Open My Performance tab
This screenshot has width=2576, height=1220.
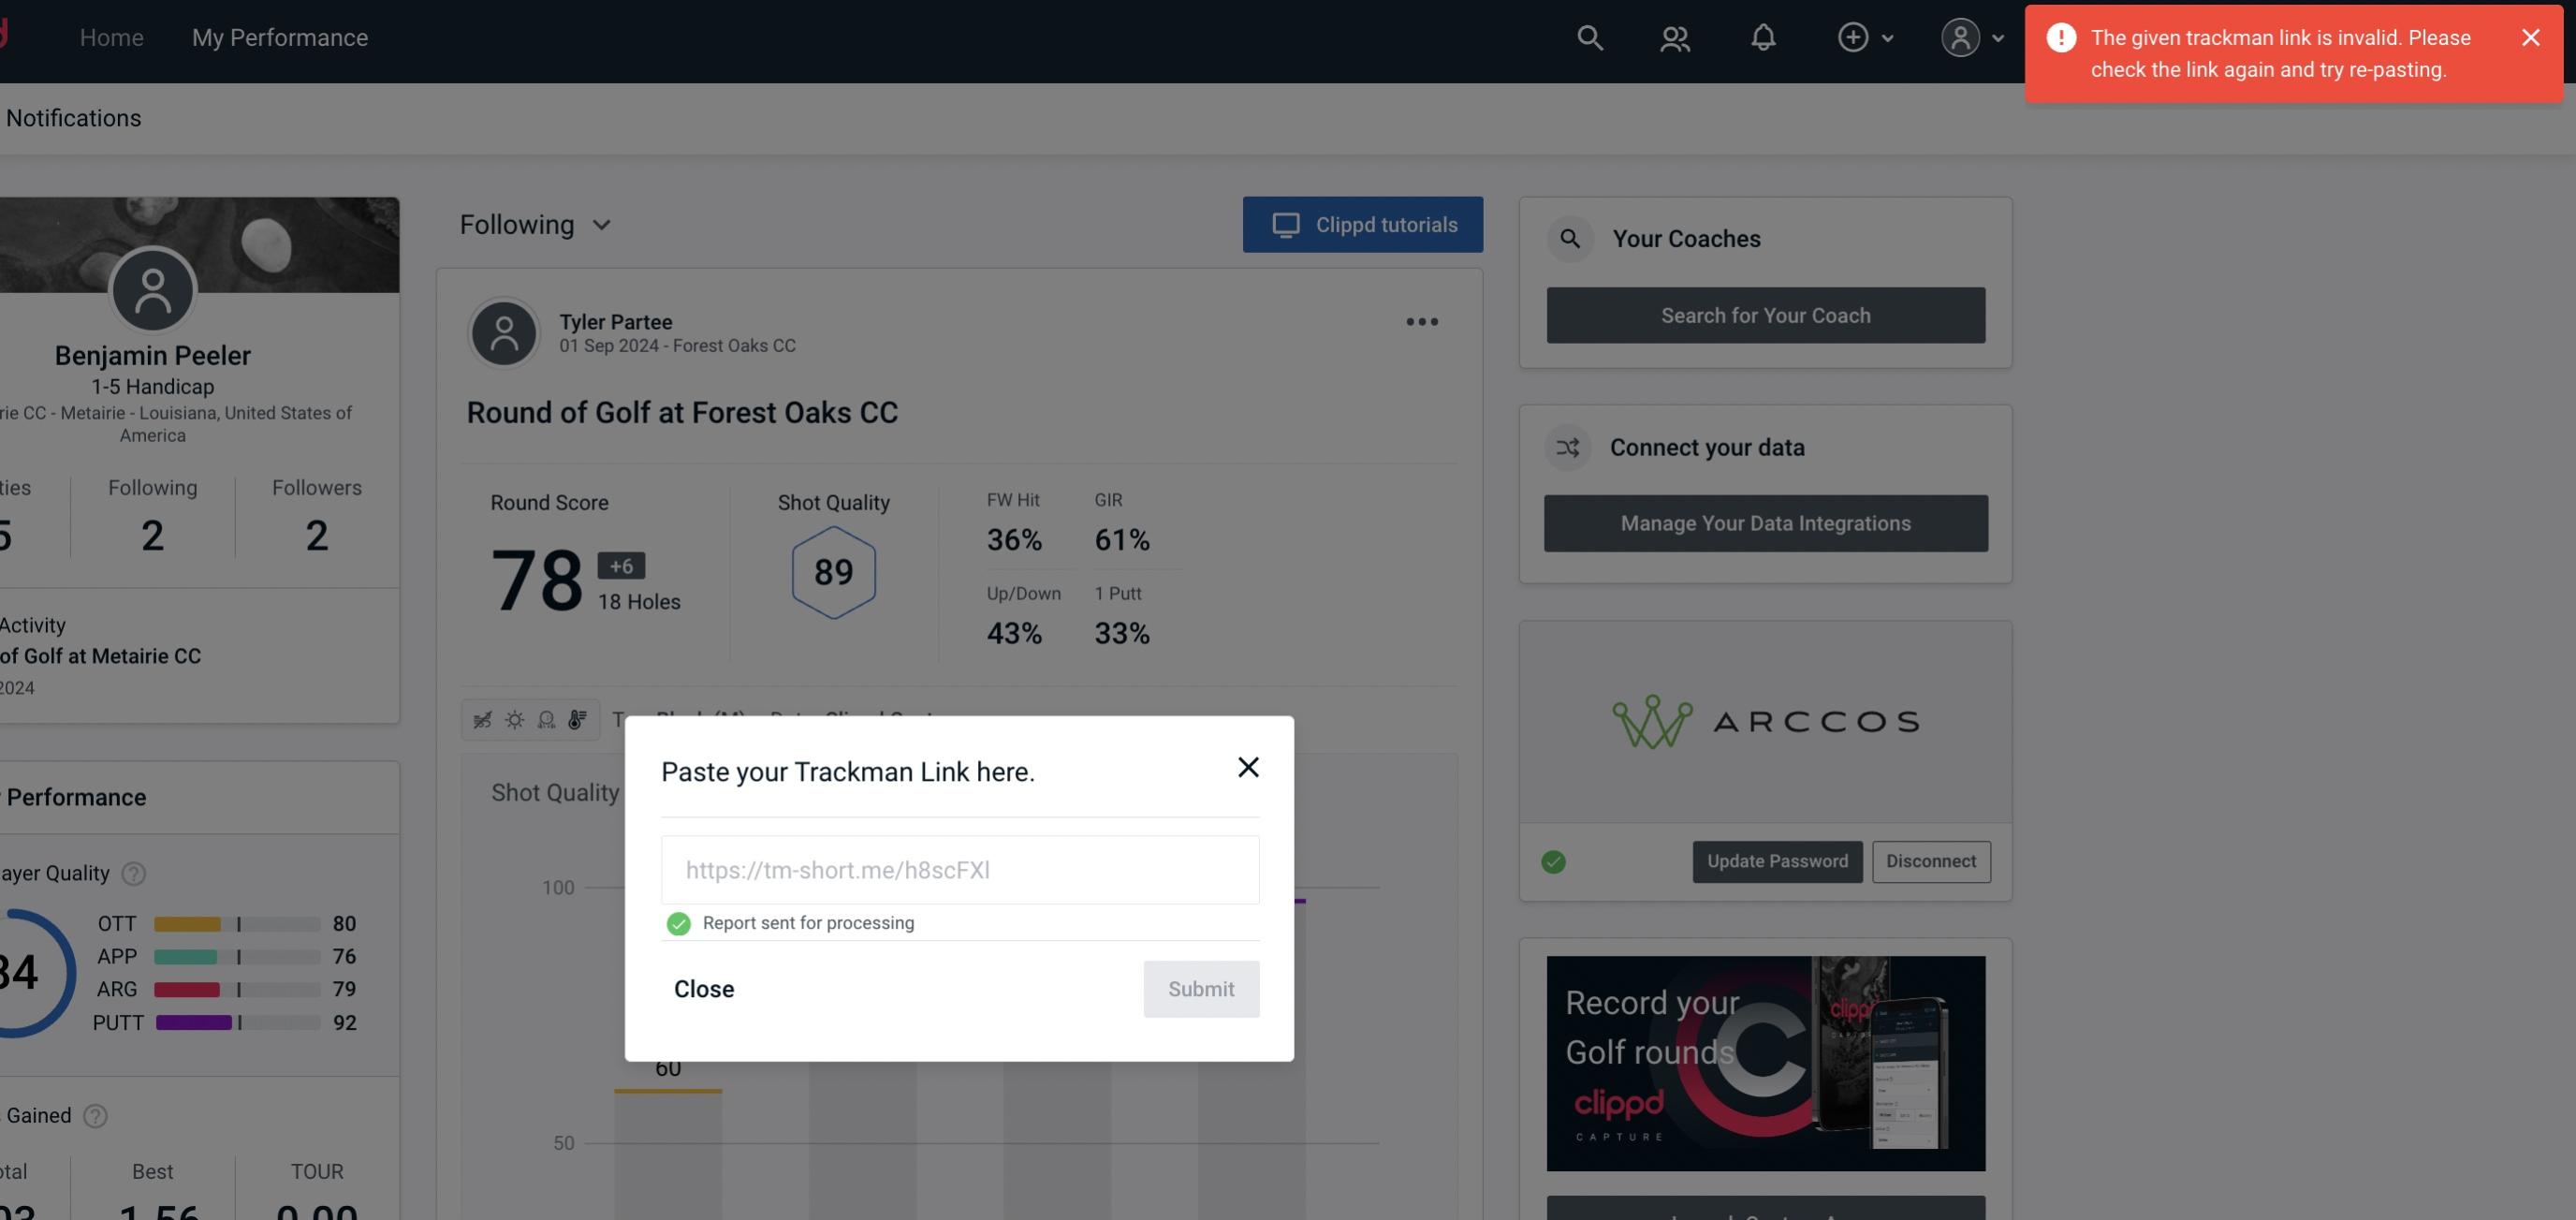pos(281,37)
